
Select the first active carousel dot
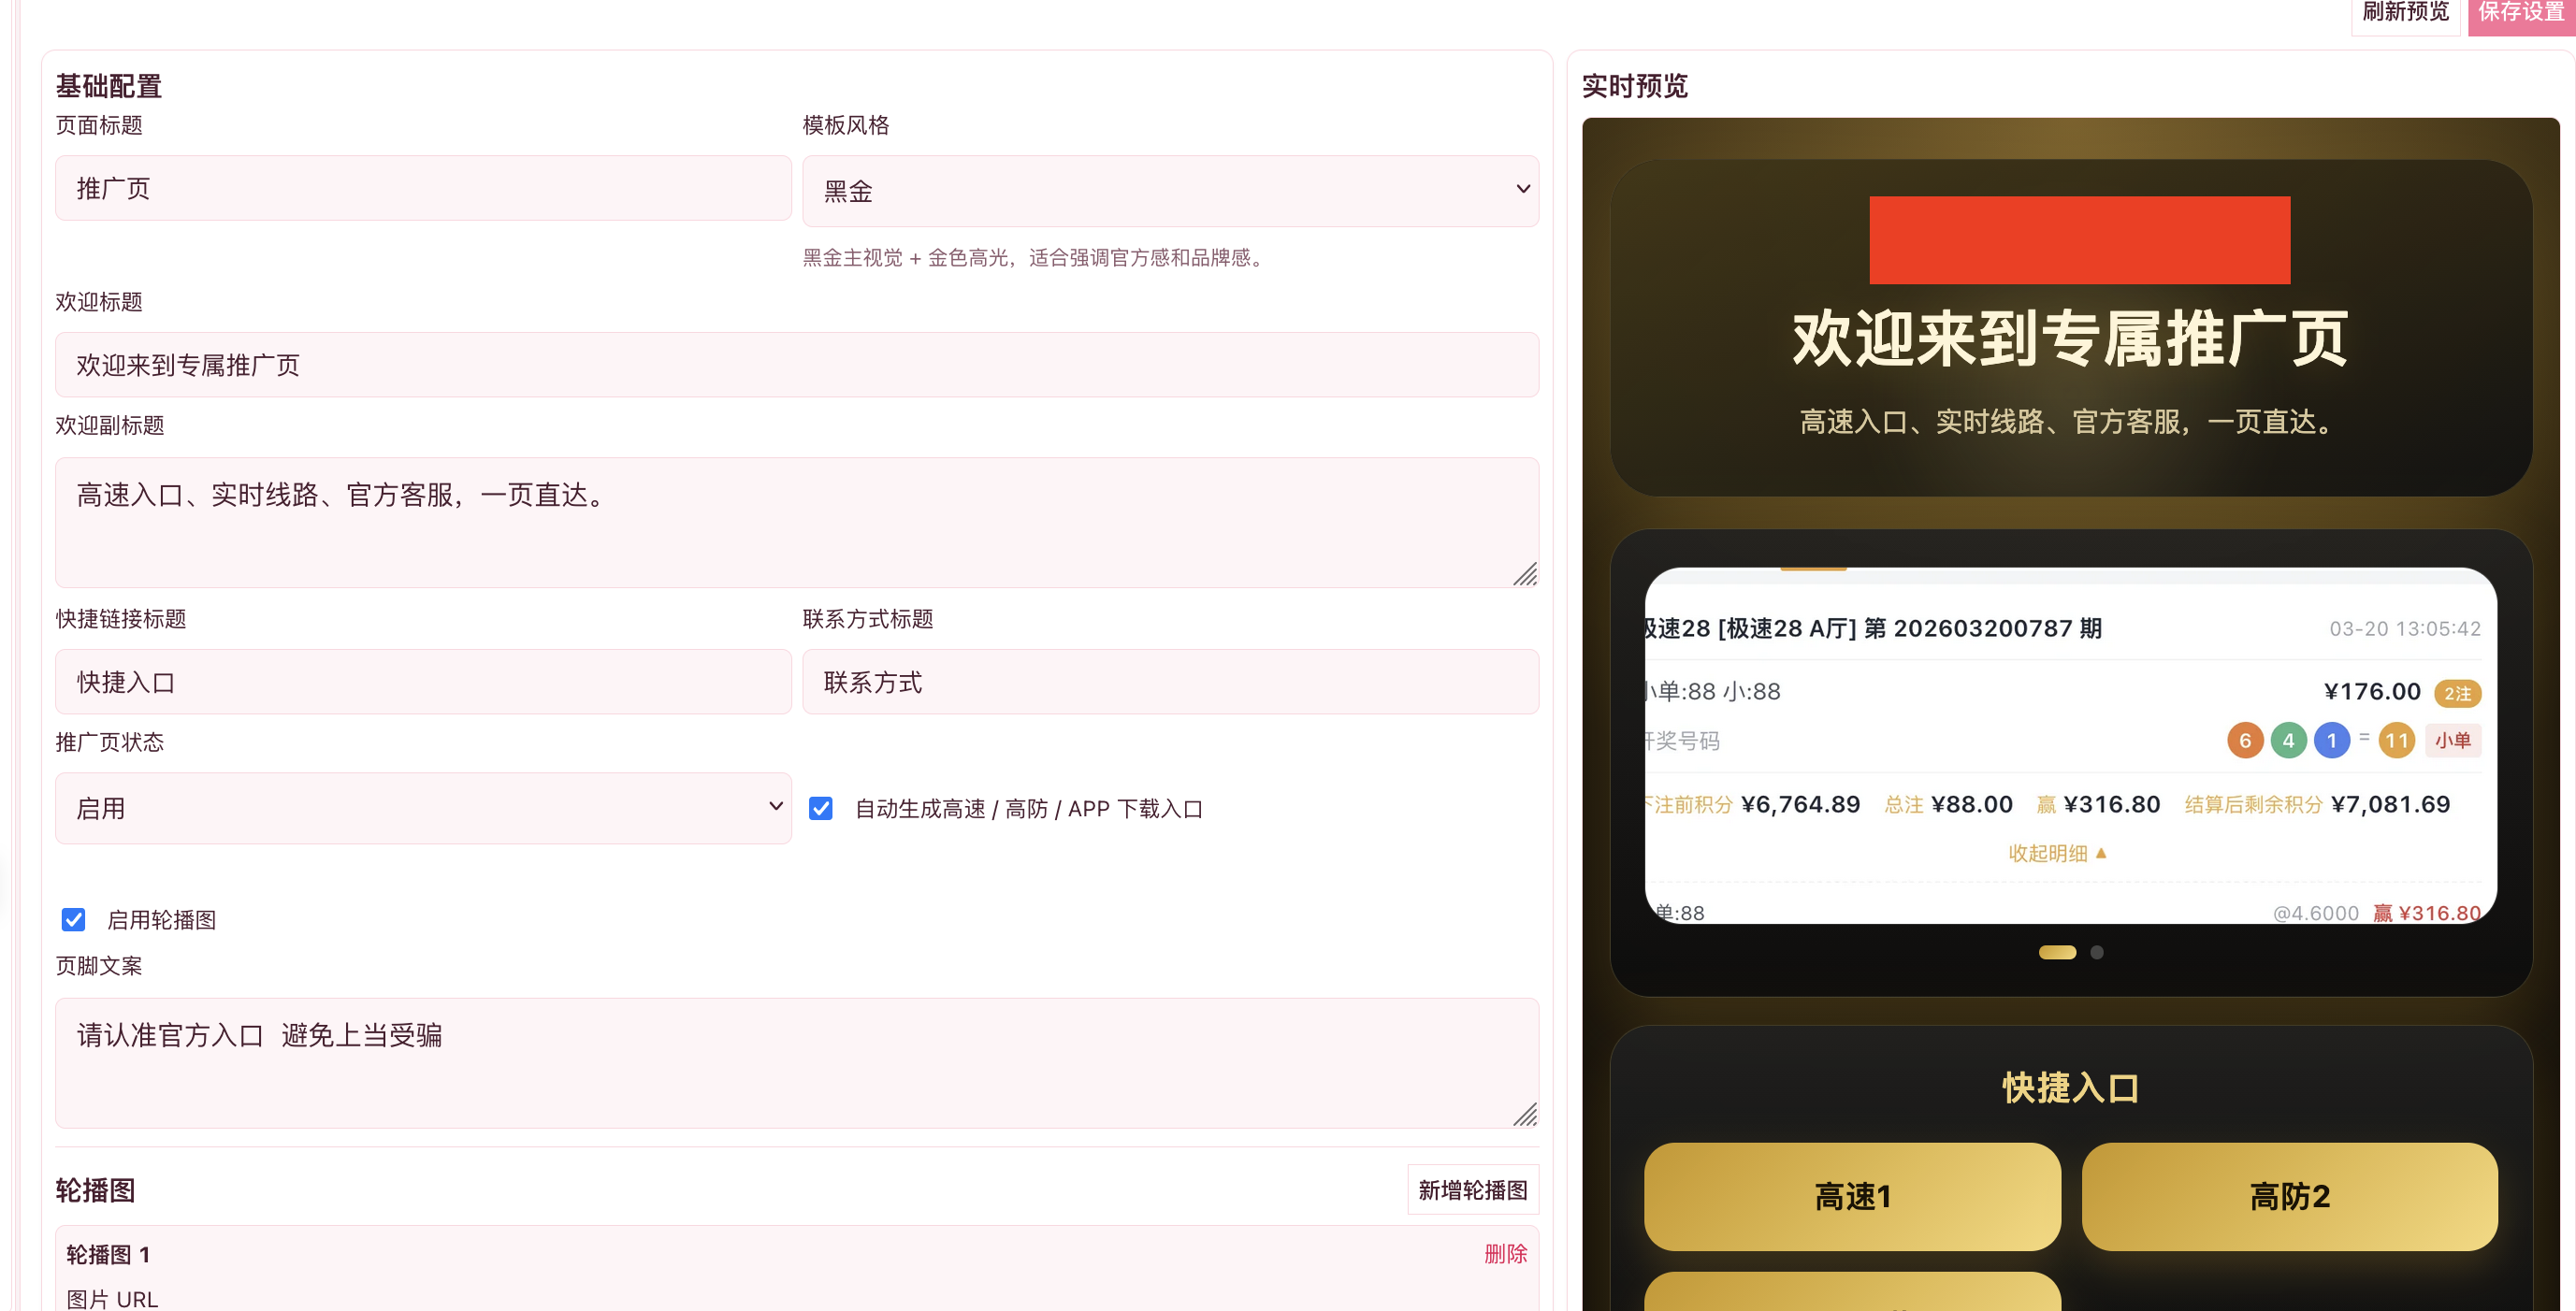(2057, 953)
